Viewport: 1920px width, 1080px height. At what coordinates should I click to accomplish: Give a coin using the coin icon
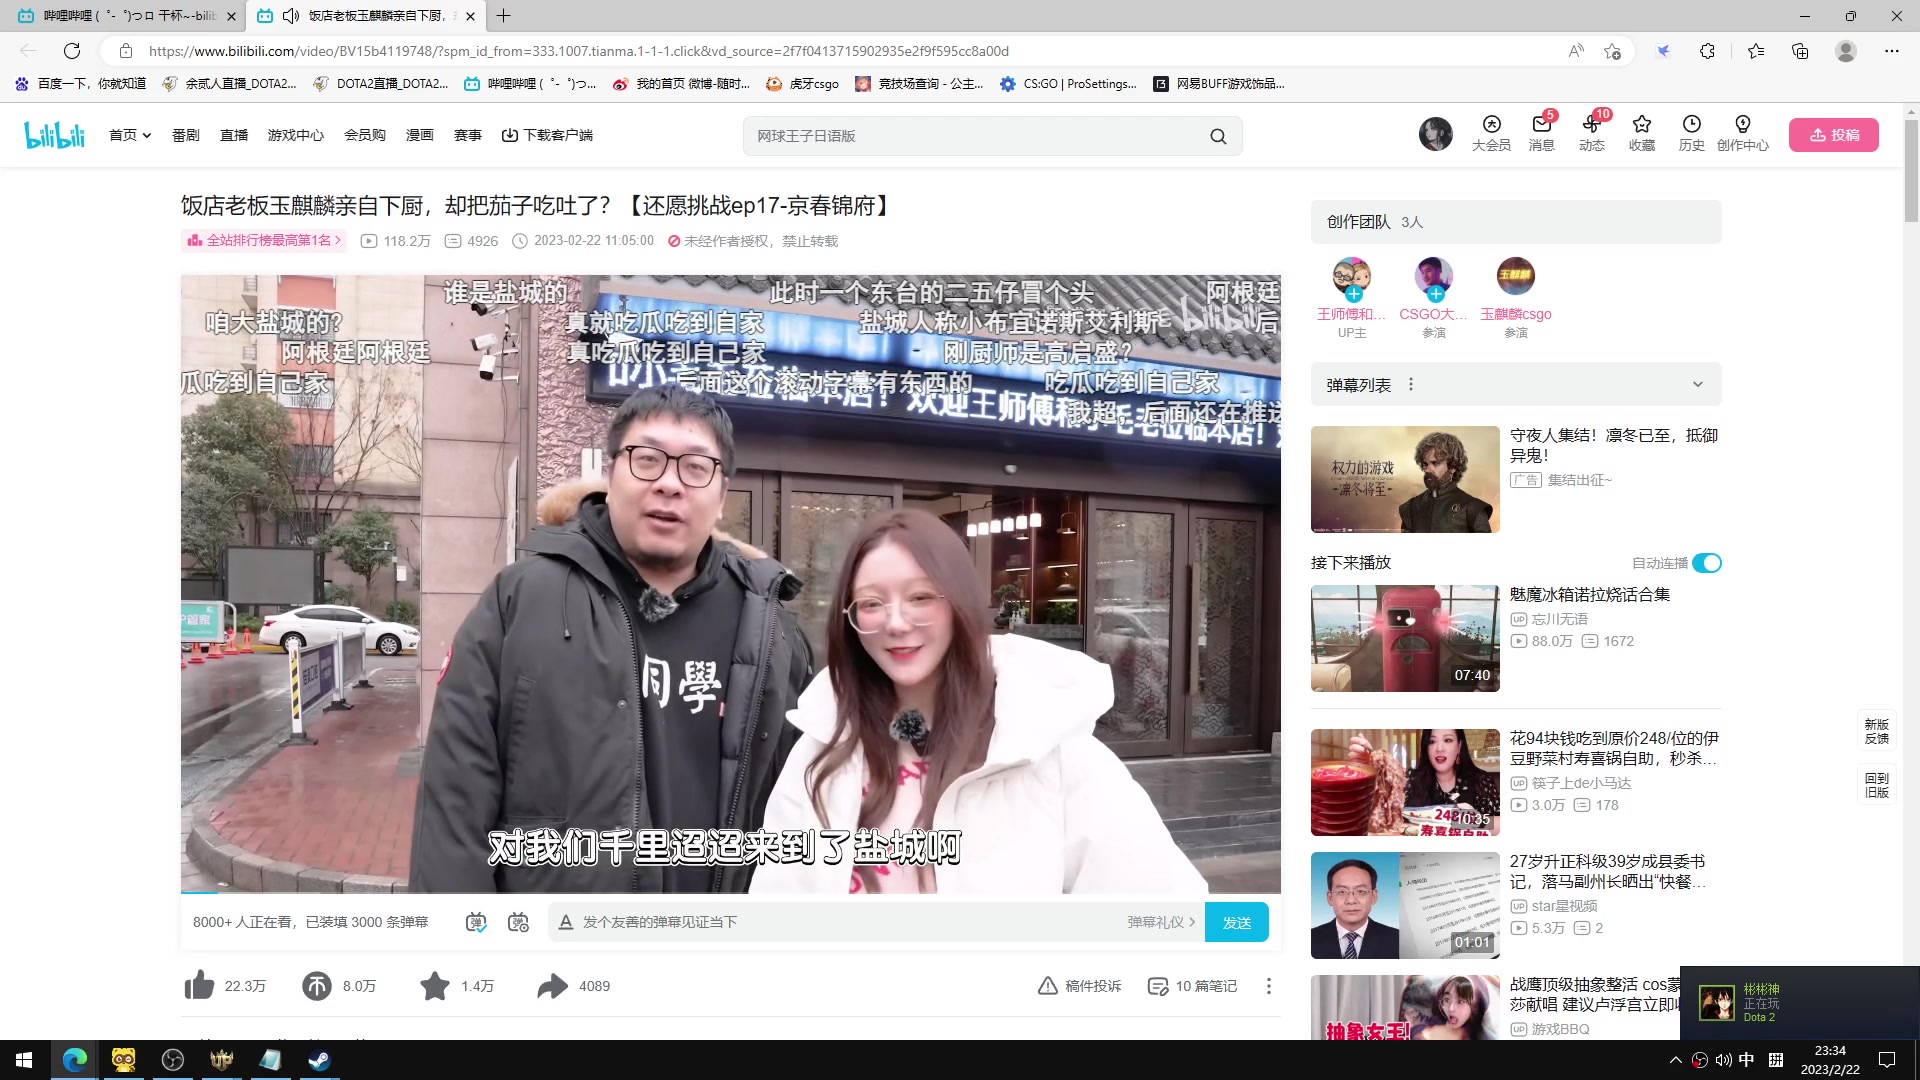click(317, 985)
